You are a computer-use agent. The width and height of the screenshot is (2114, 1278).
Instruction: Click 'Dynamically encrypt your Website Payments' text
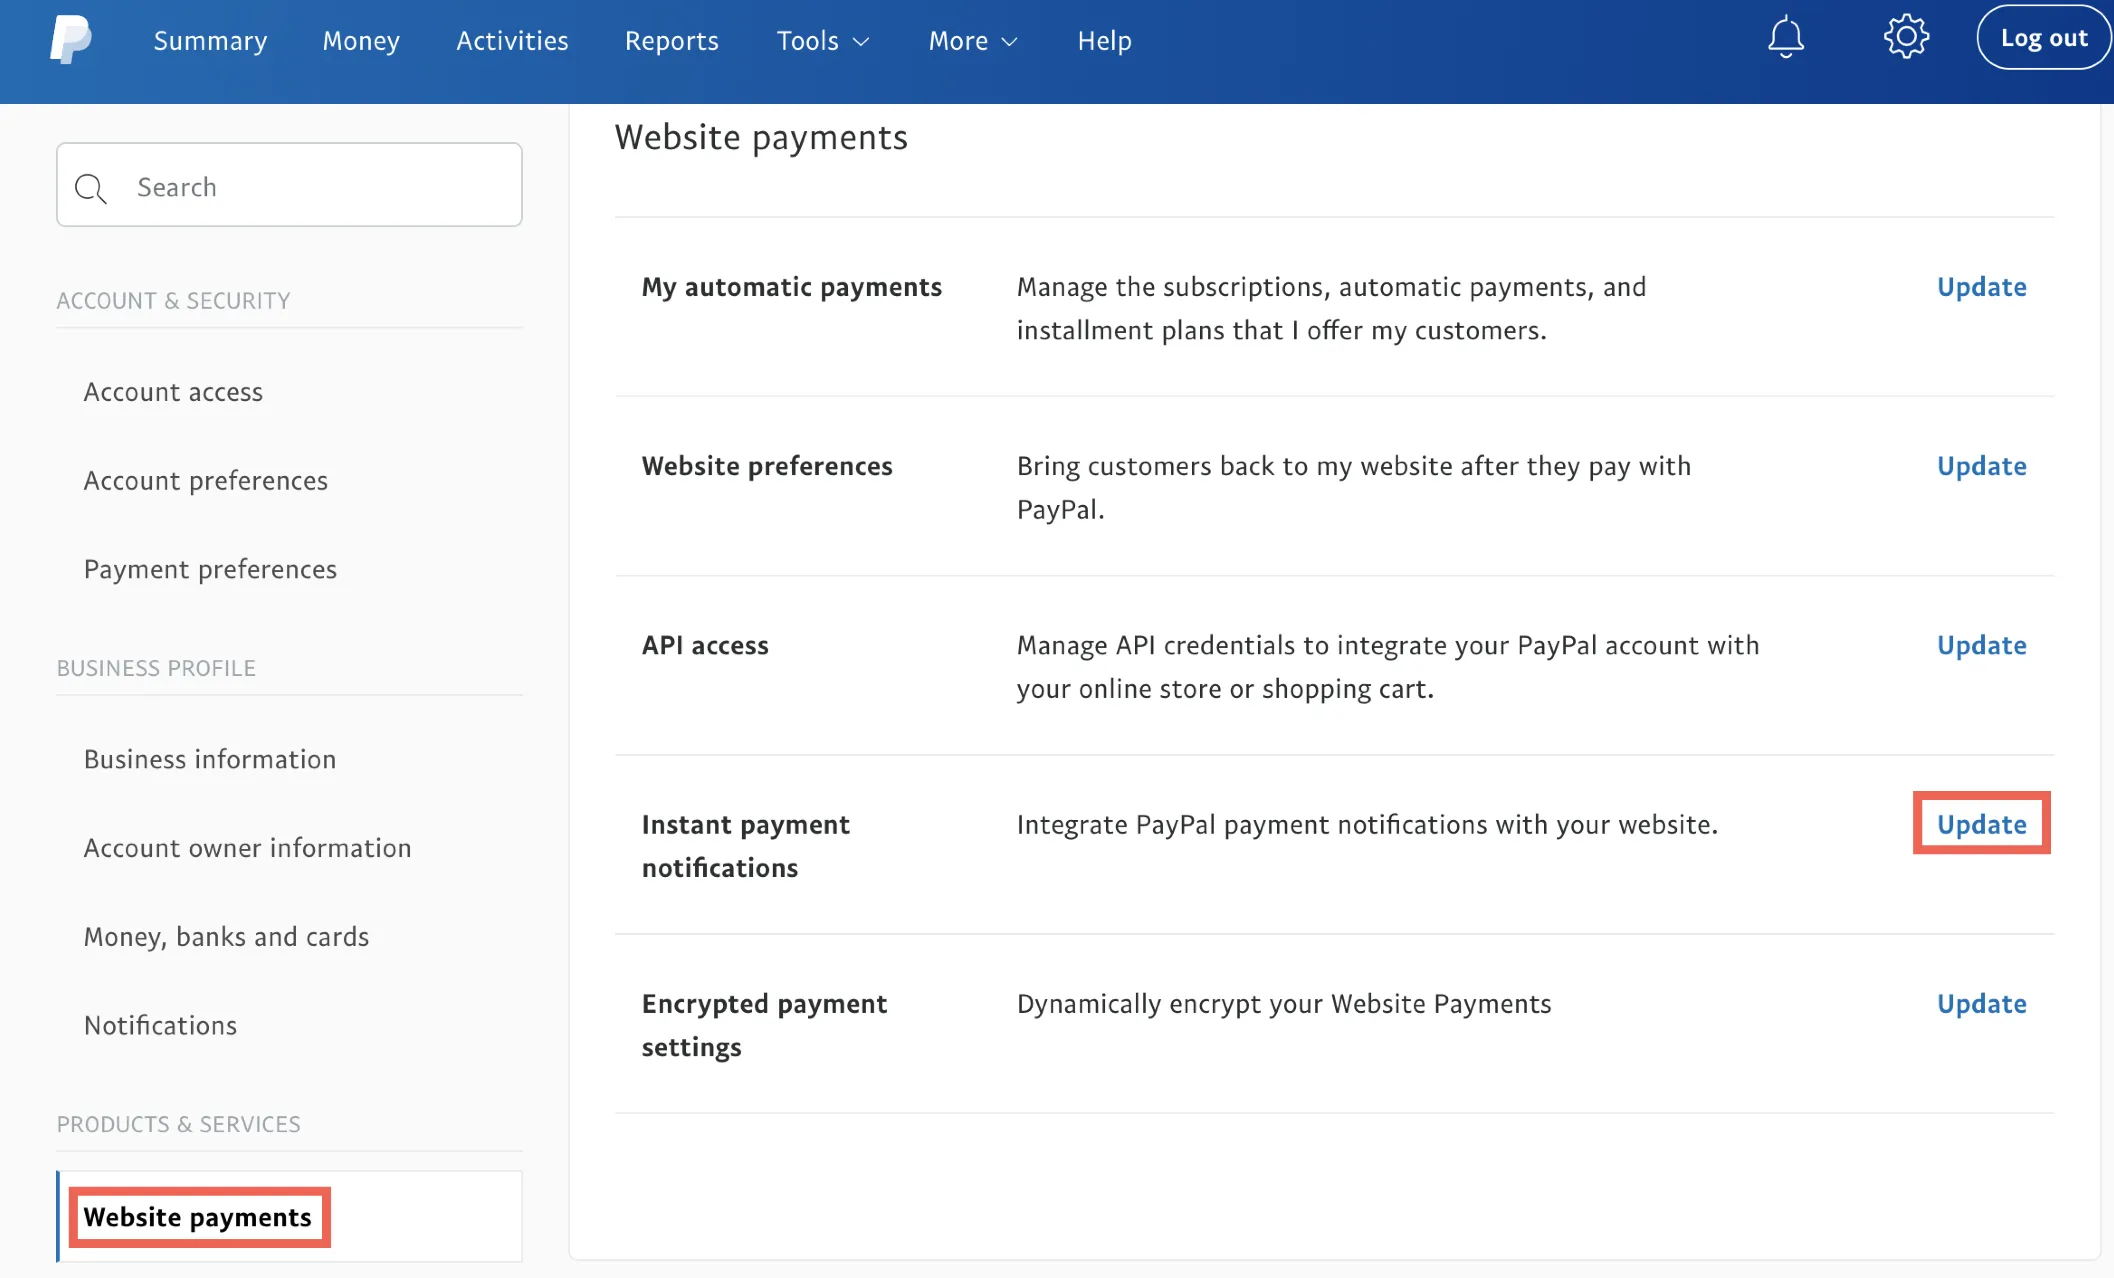pyautogui.click(x=1284, y=1004)
